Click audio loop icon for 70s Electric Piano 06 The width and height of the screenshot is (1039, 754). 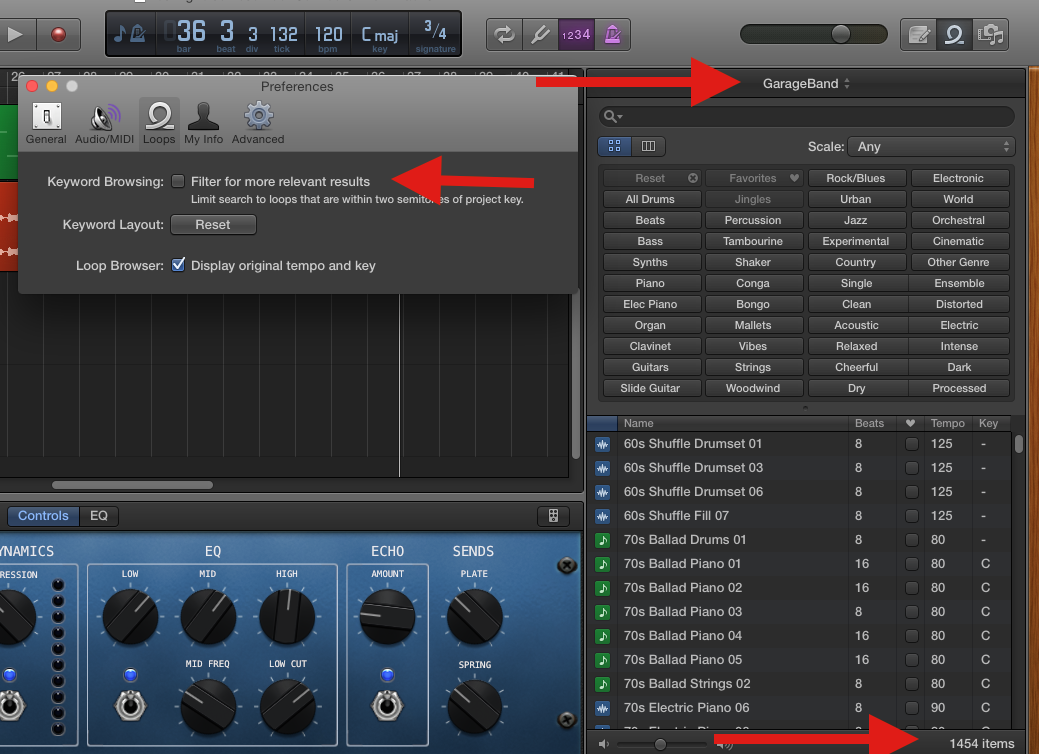[x=602, y=708]
